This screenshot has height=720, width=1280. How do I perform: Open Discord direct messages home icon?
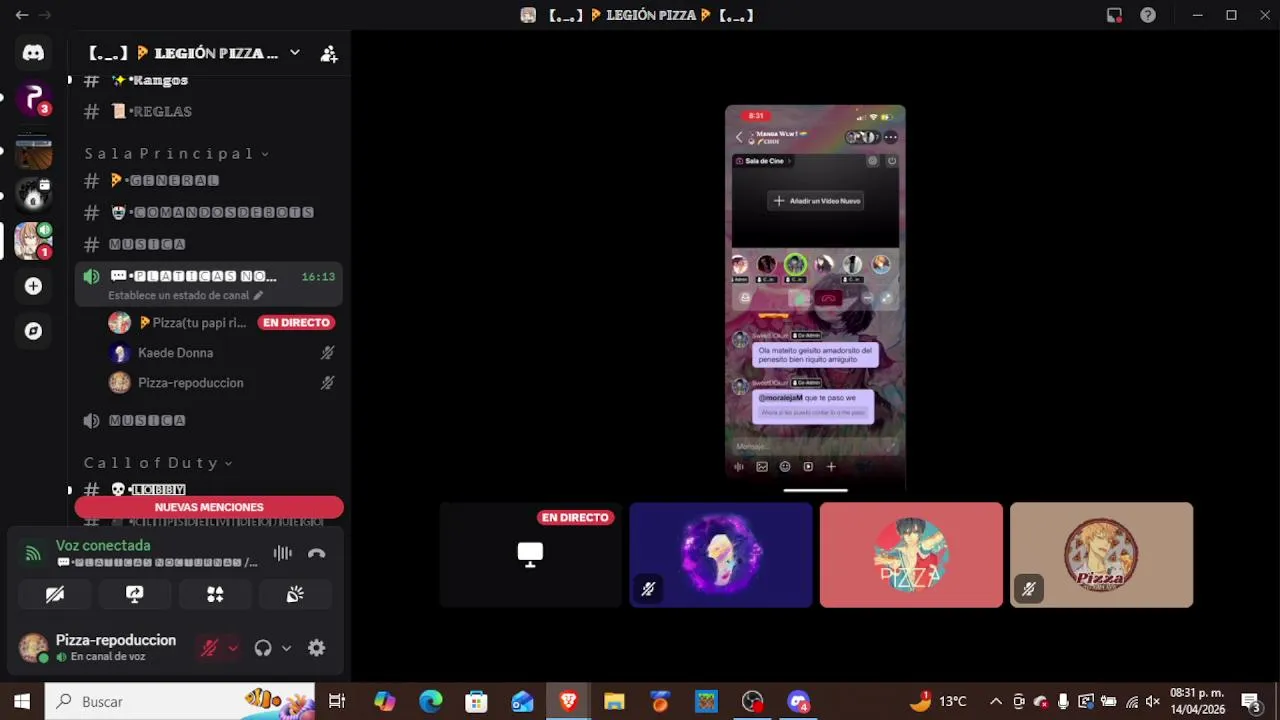tap(33, 53)
